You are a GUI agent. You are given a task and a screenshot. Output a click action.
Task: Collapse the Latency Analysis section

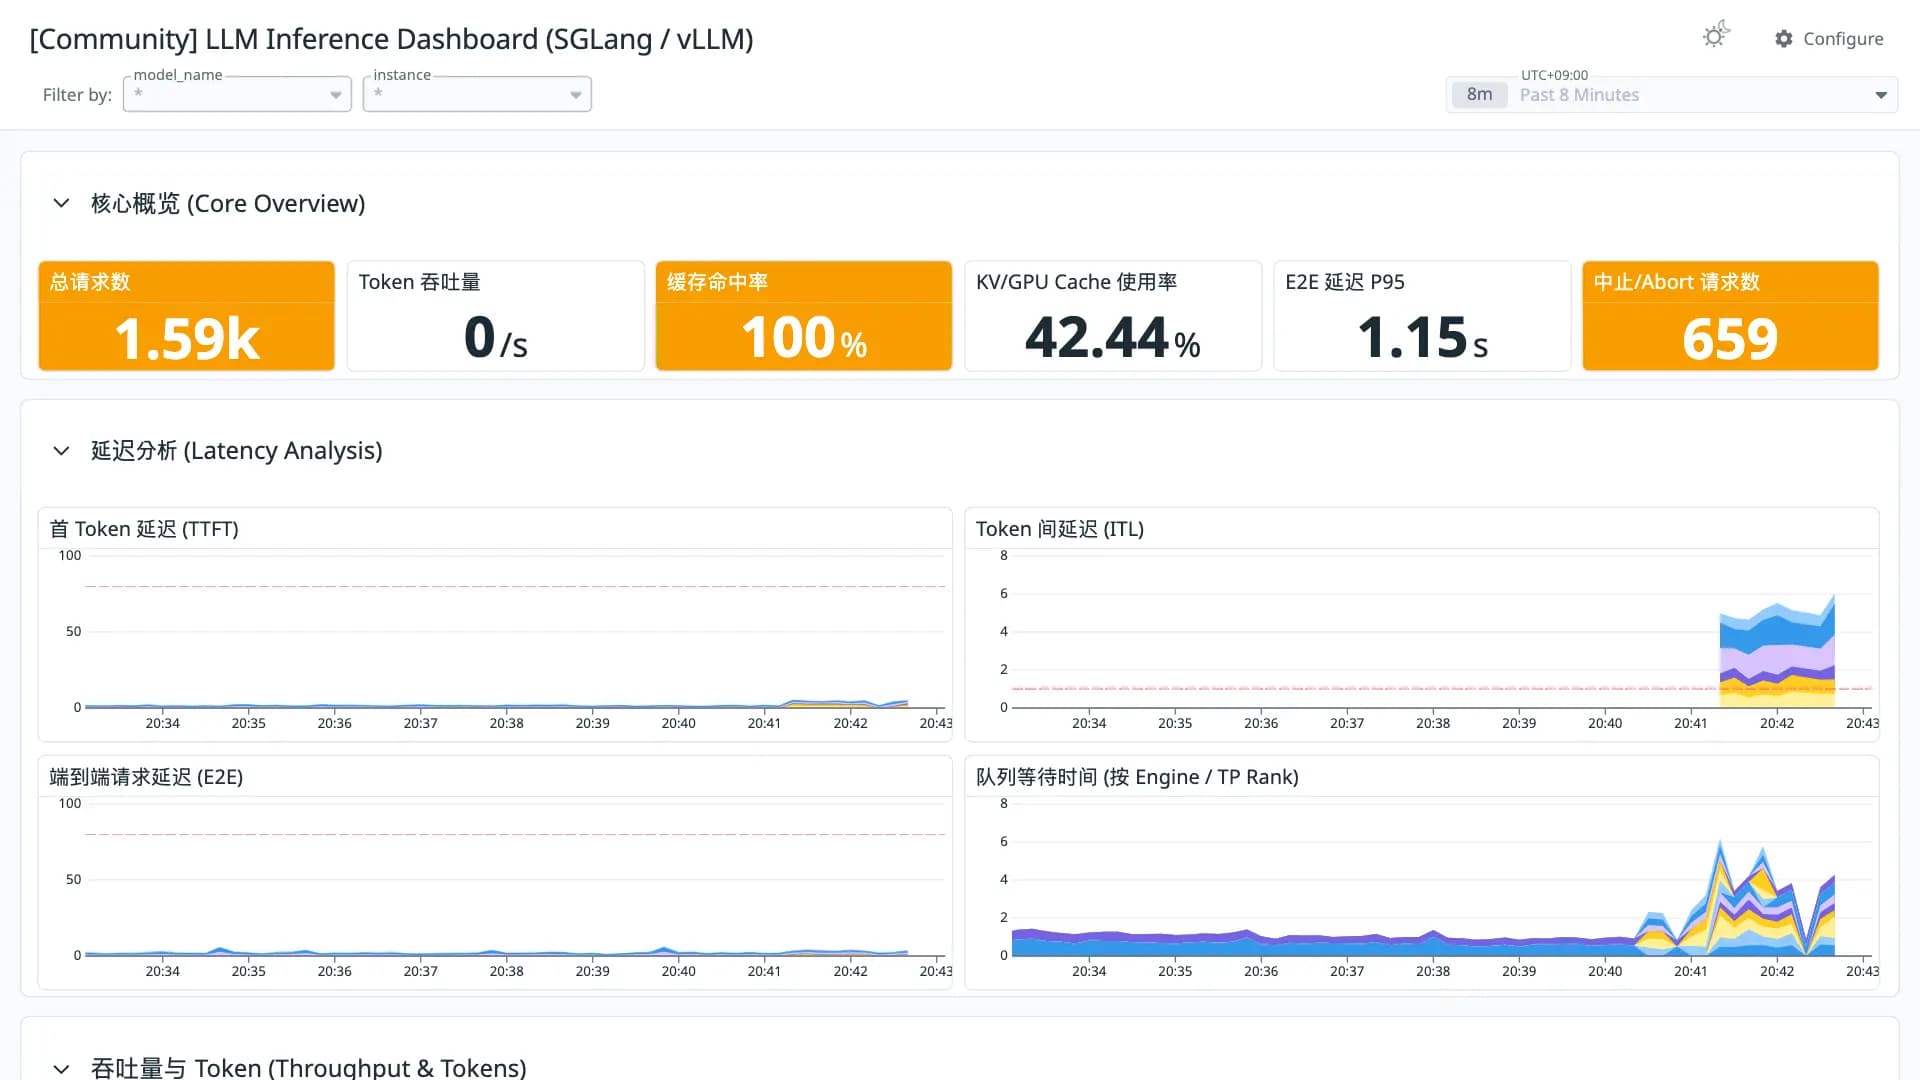pos(61,451)
